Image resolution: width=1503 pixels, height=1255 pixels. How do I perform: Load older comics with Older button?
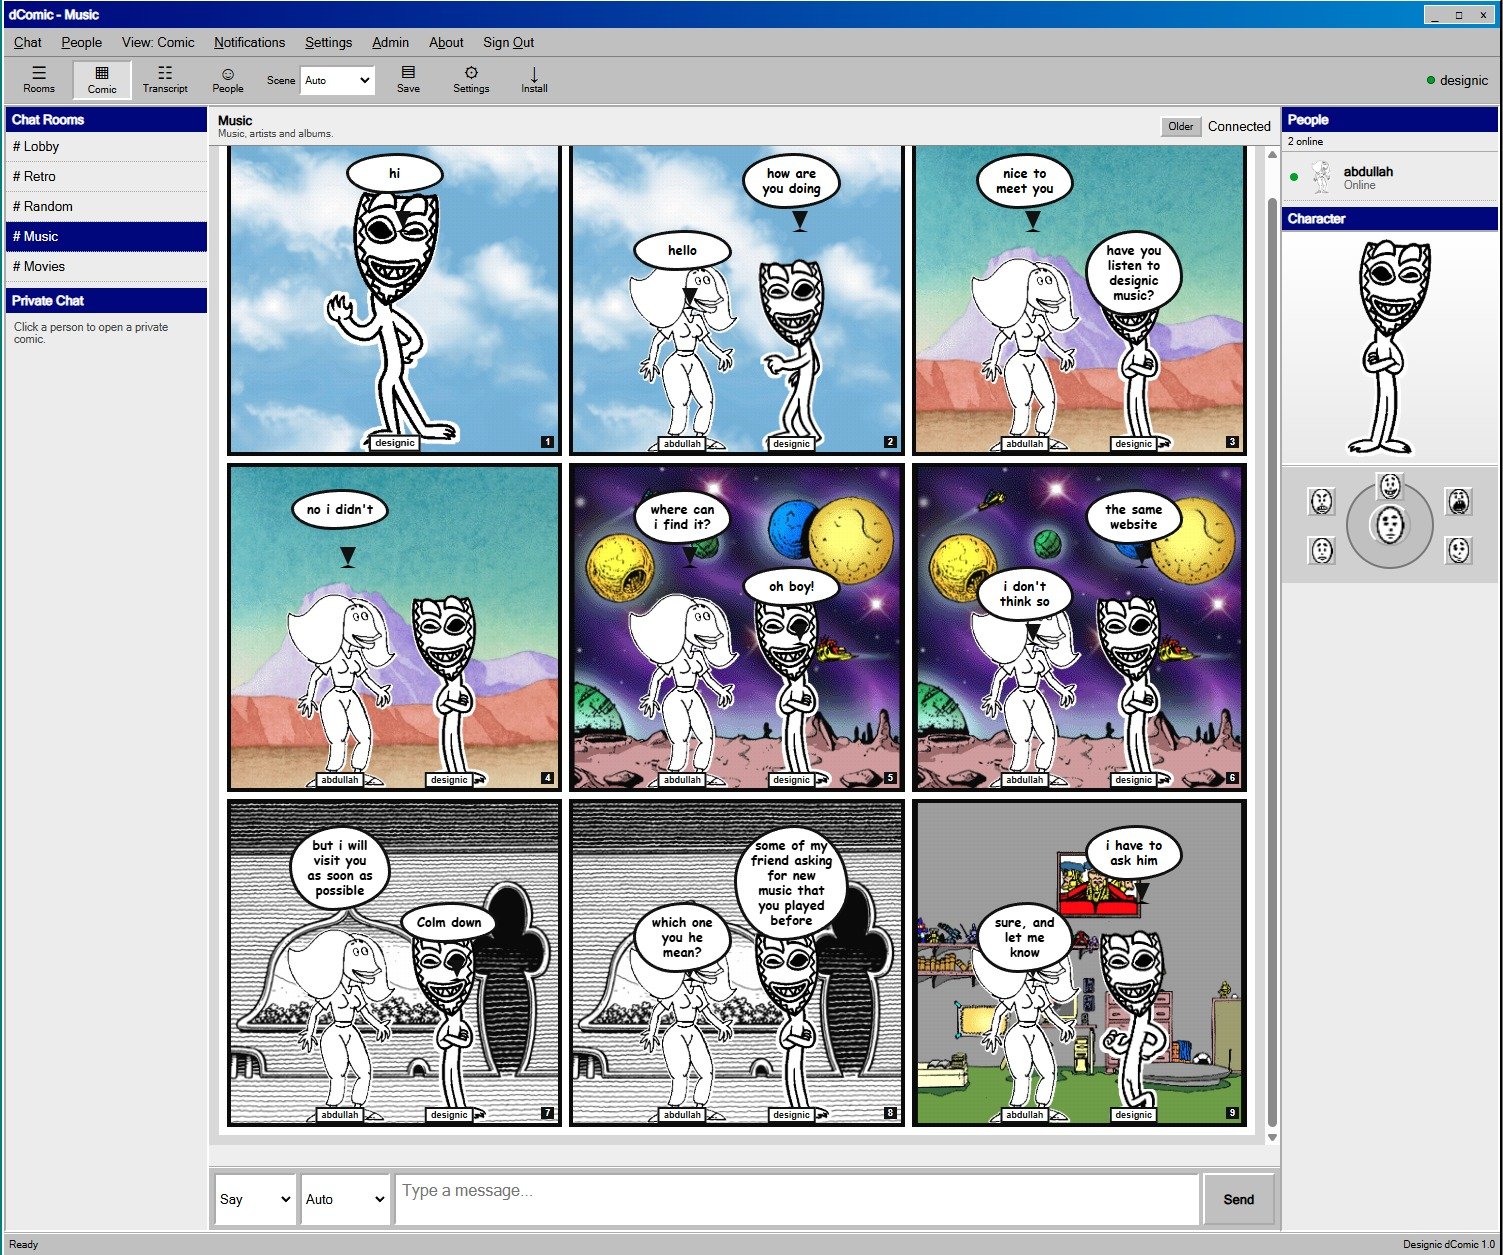[1180, 126]
